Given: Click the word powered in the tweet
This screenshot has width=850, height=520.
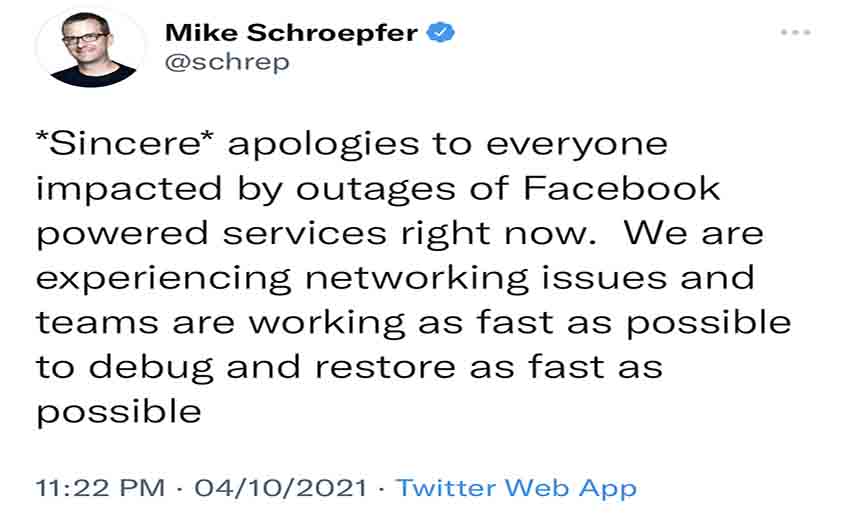Looking at the screenshot, I should [x=122, y=235].
